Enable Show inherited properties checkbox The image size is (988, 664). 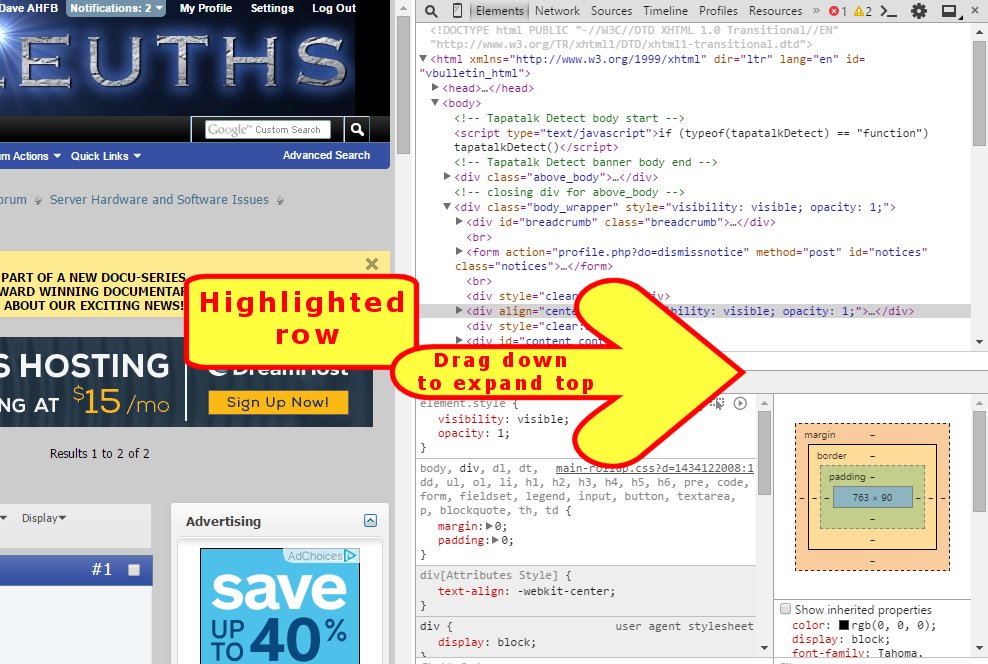(785, 609)
